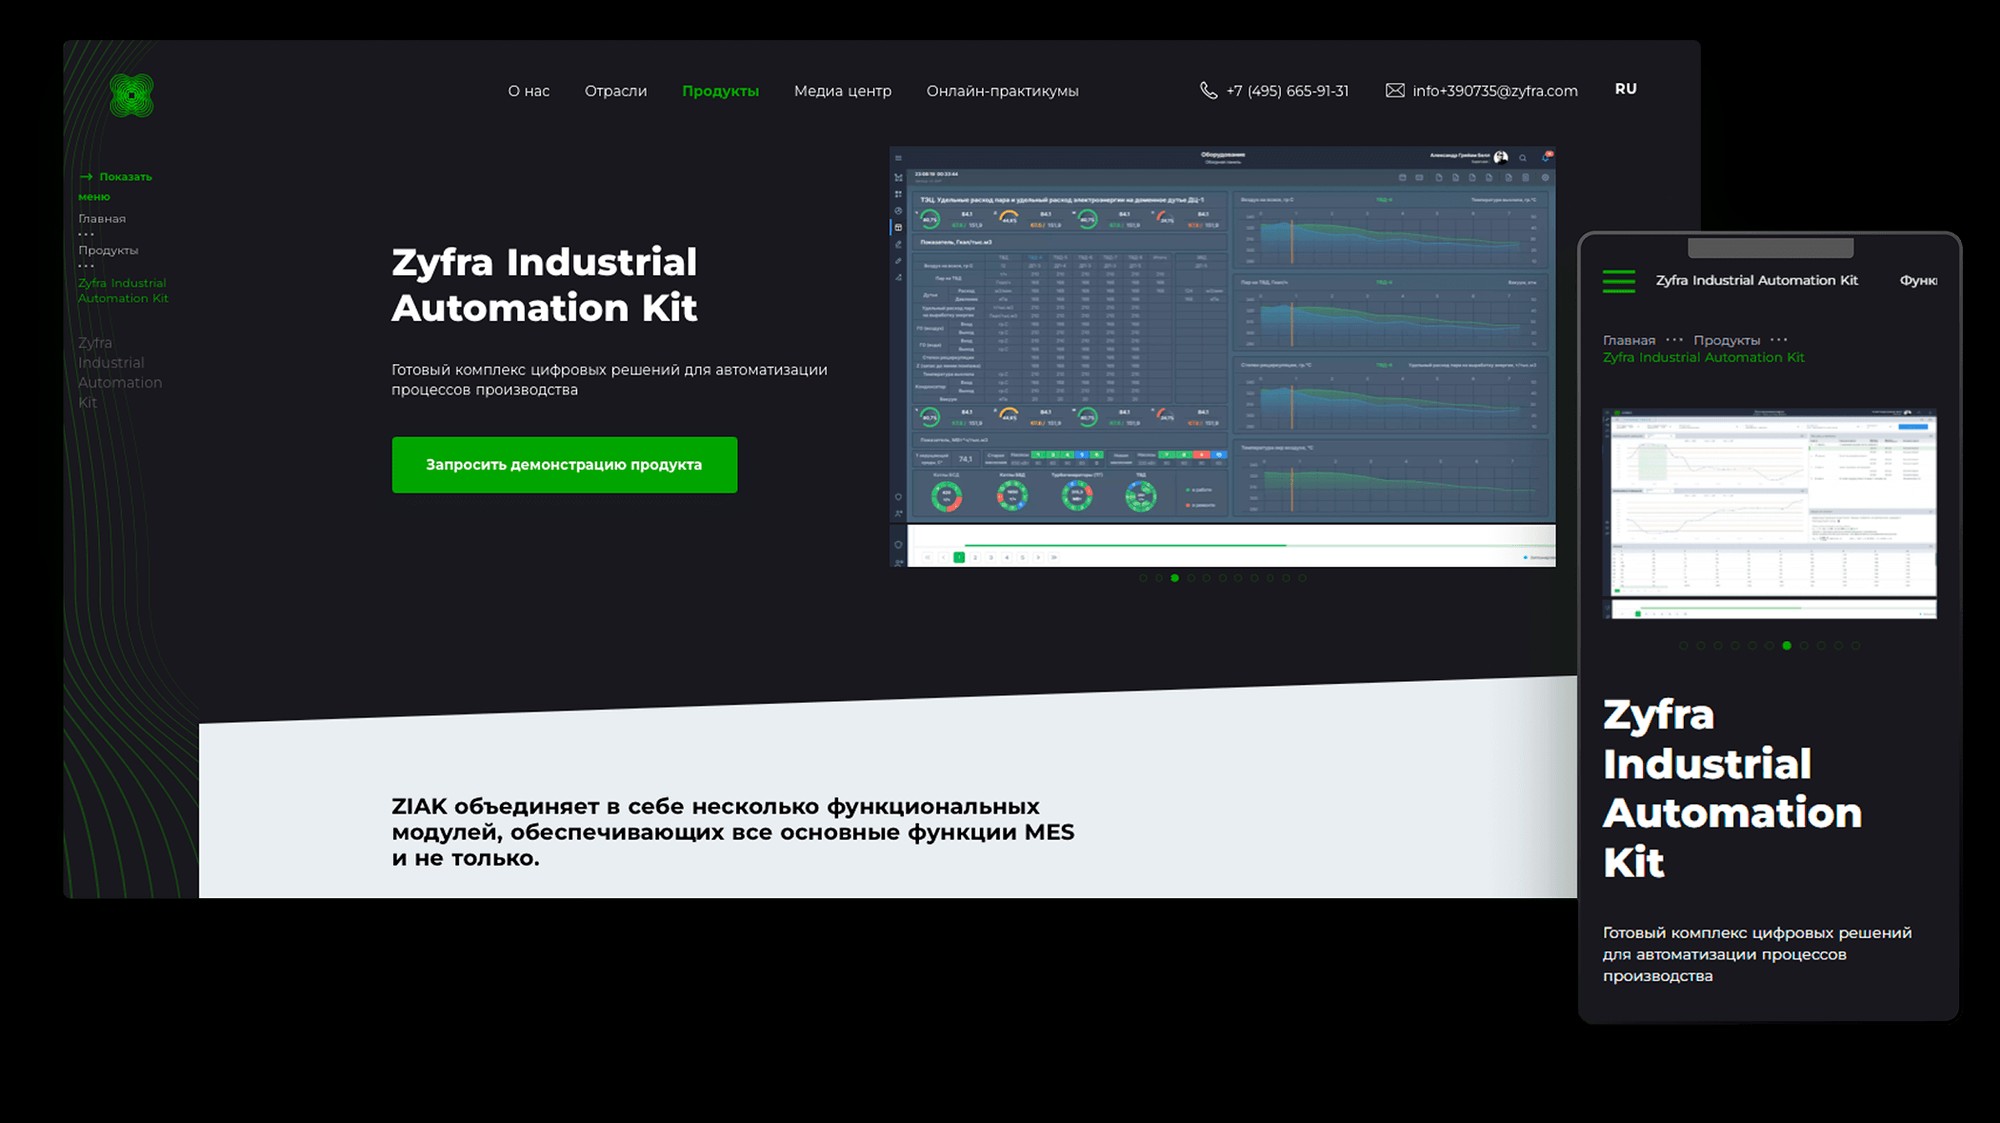Click faded sidebar title Zyfra Industrial Automation Kit
This screenshot has width=2000, height=1123.
coord(120,372)
